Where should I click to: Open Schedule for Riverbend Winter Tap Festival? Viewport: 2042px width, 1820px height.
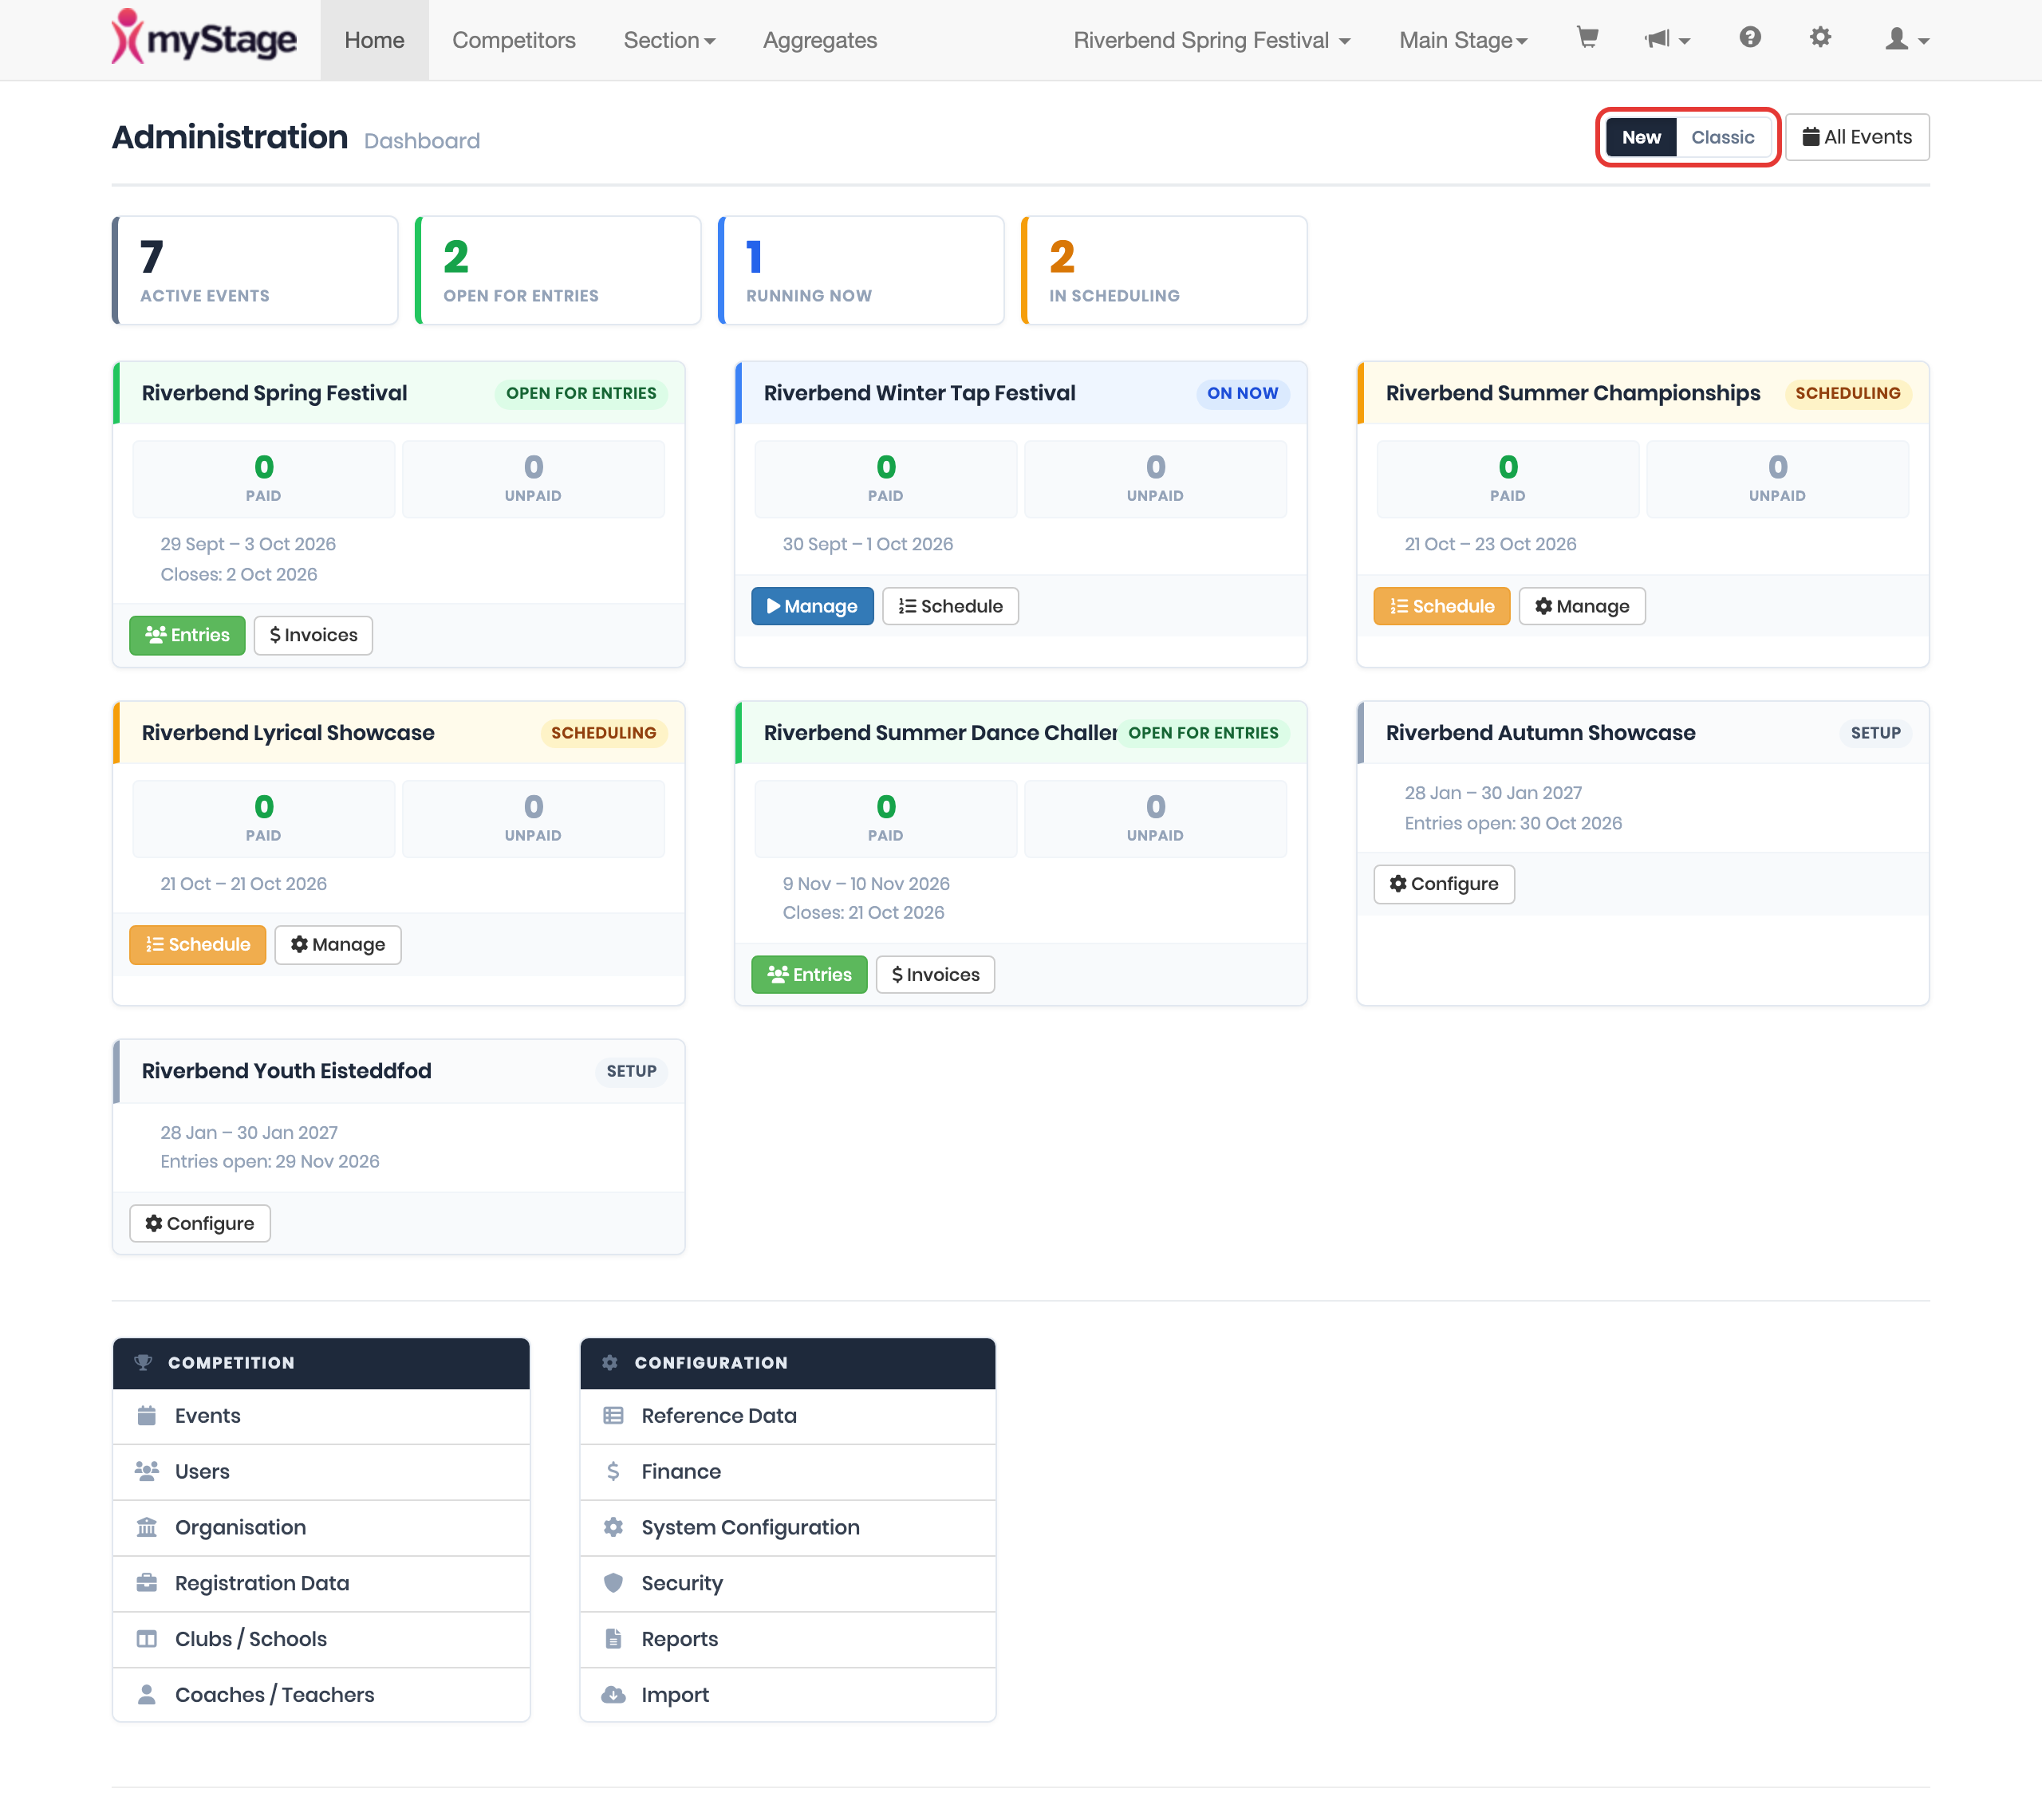click(950, 606)
